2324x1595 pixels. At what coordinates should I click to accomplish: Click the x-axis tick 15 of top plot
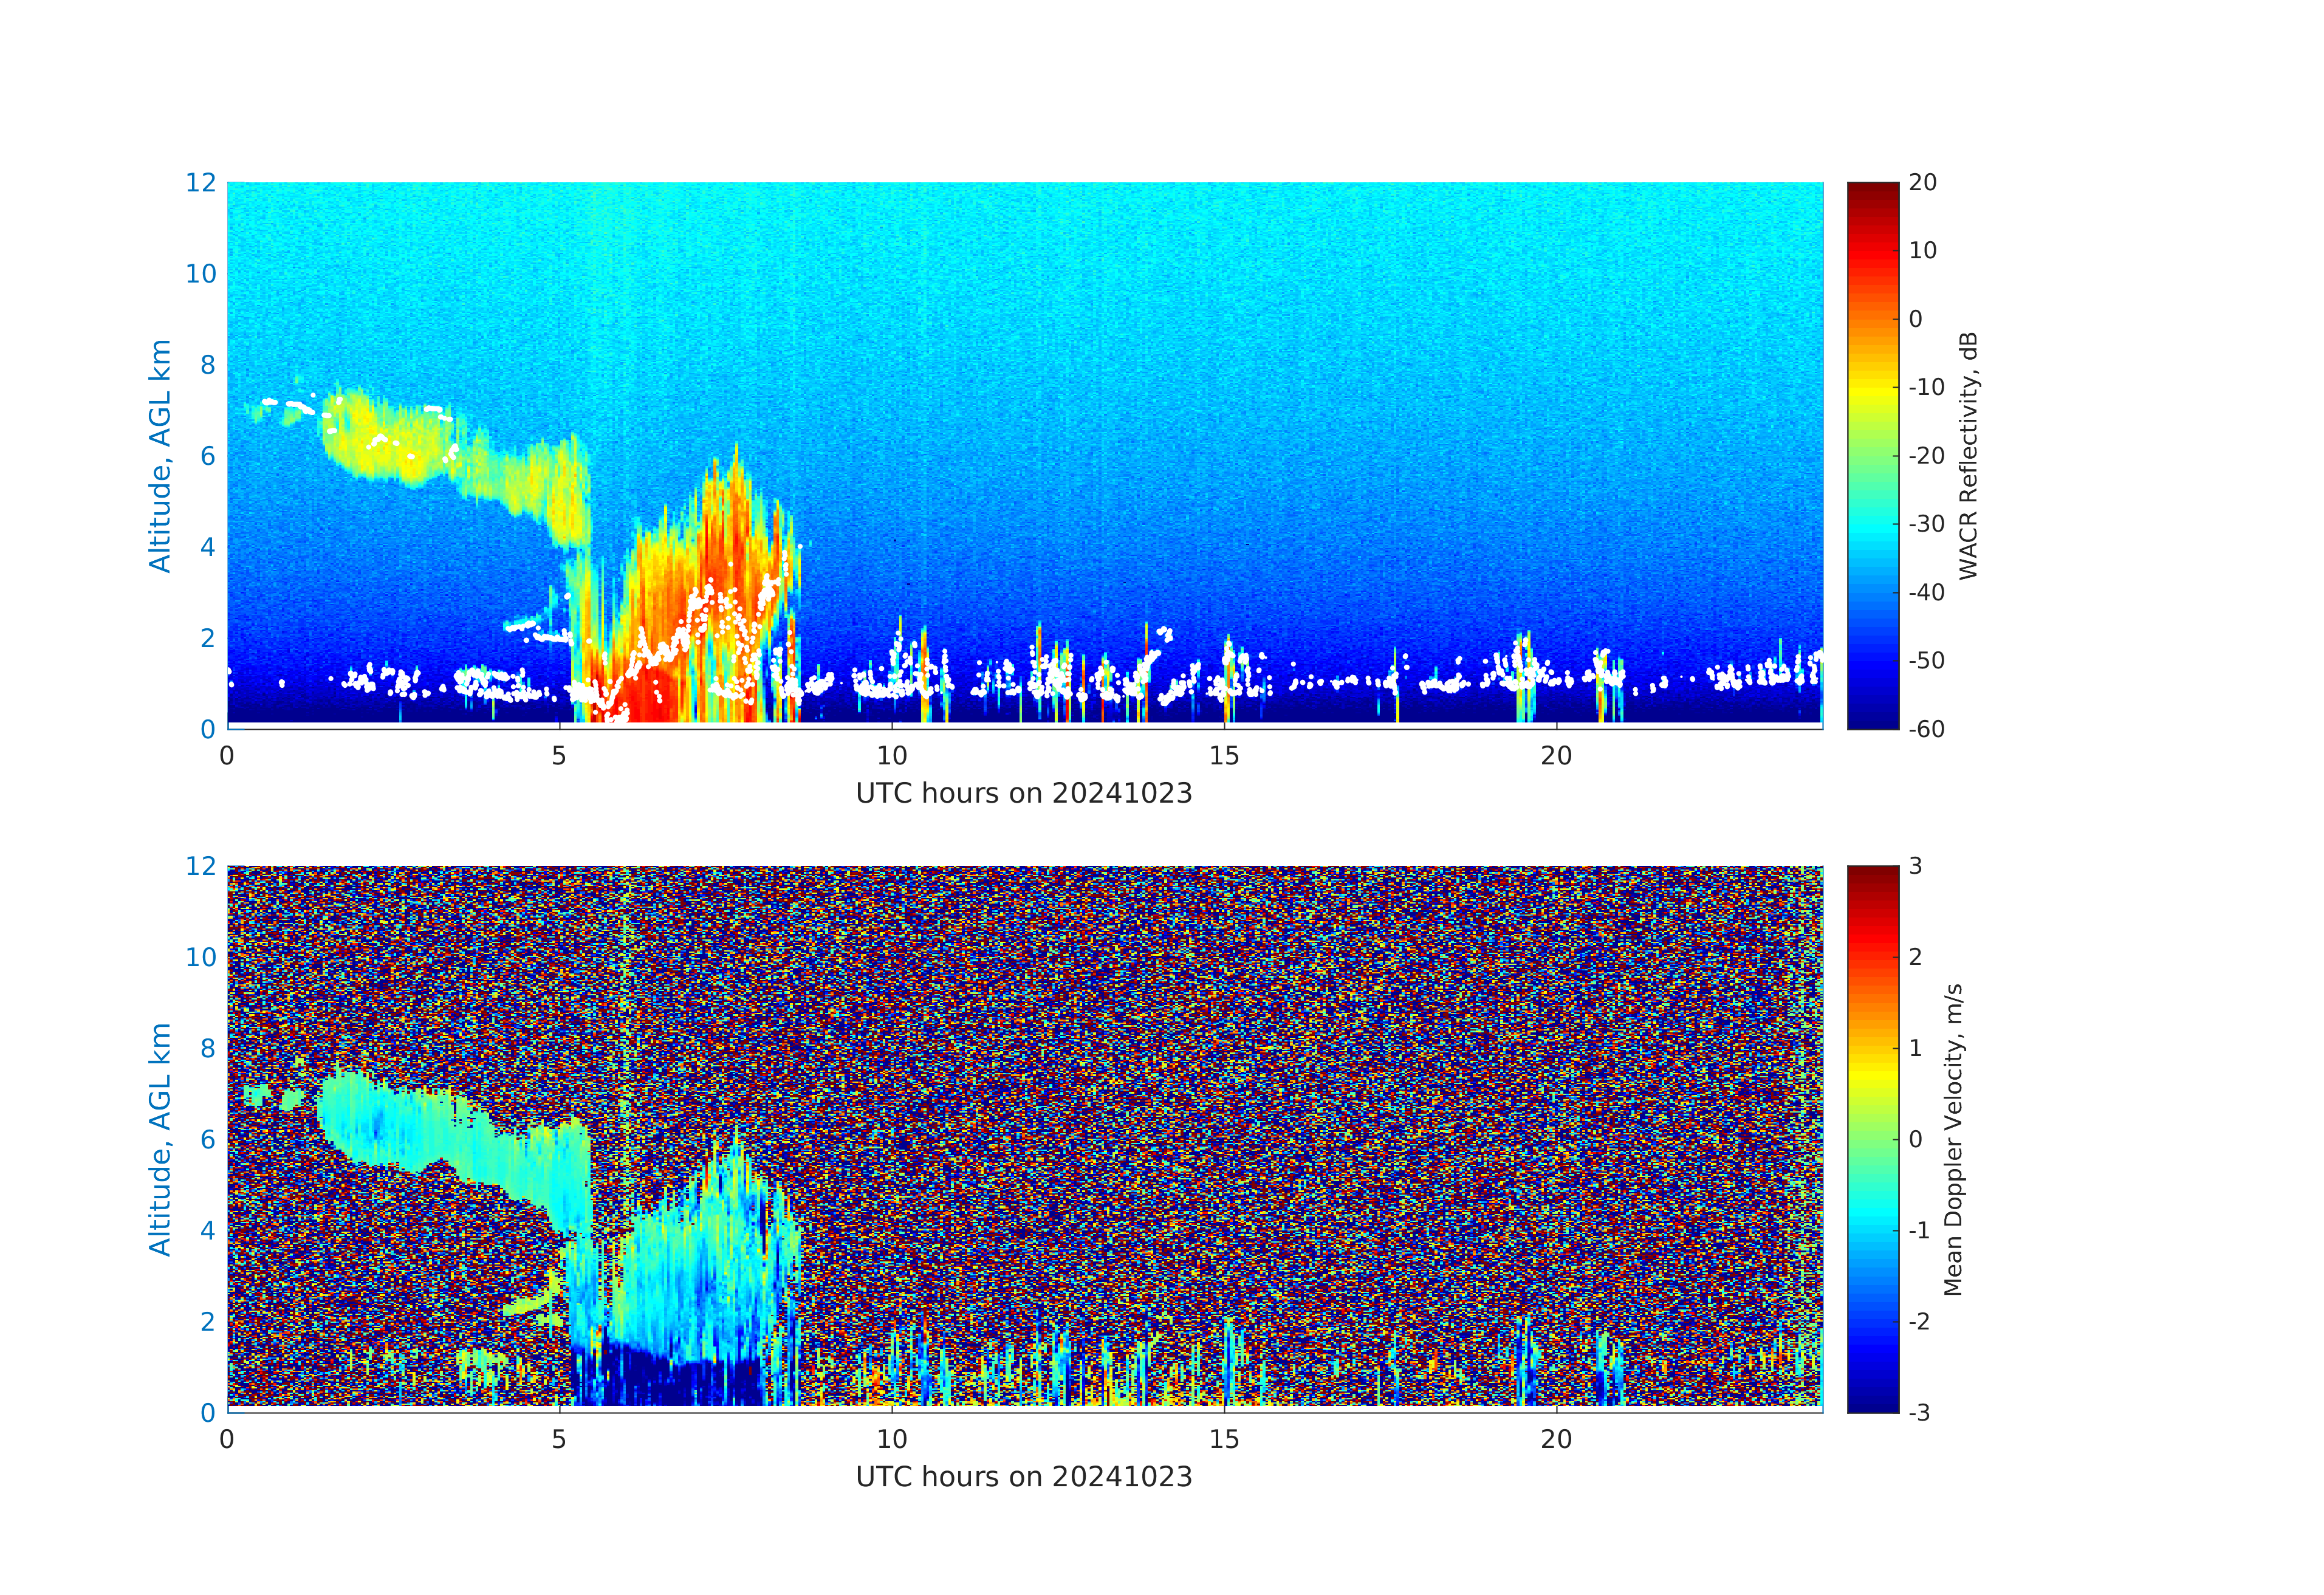click(1224, 756)
